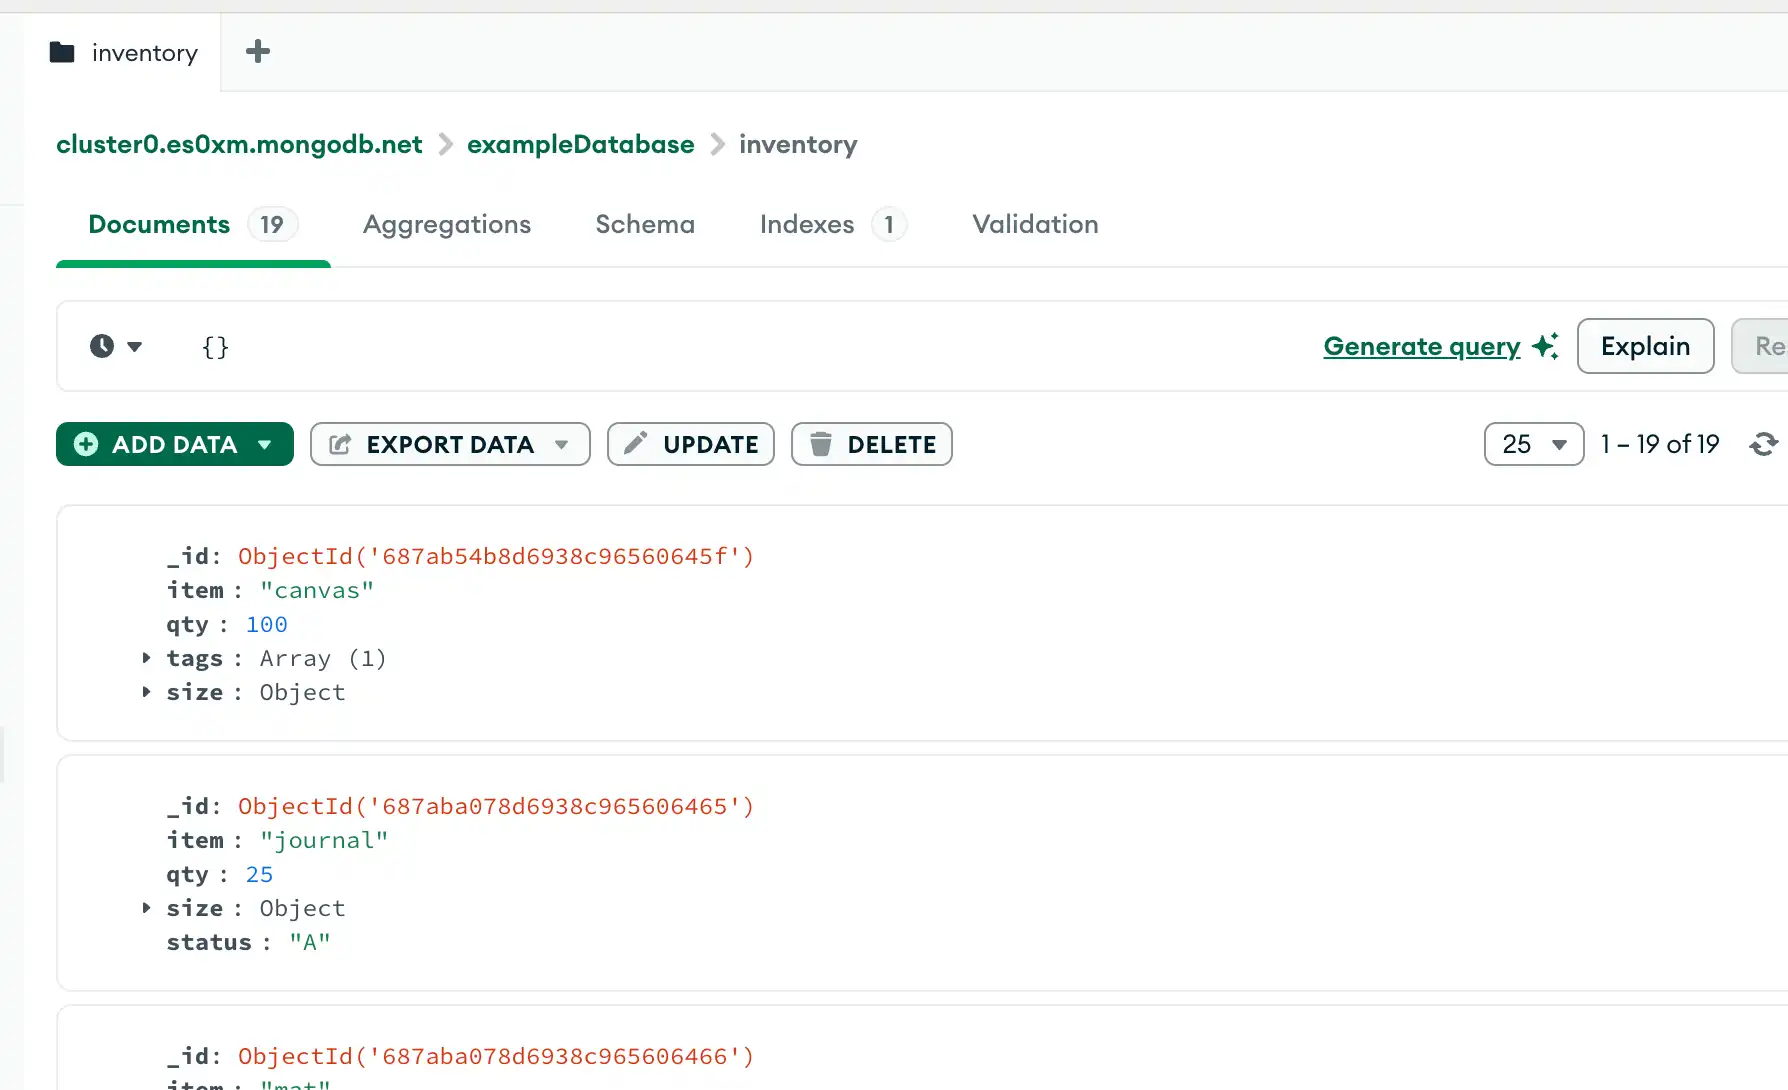
Task: Click the folder icon on the inventory tab
Action: pyautogui.click(x=61, y=52)
